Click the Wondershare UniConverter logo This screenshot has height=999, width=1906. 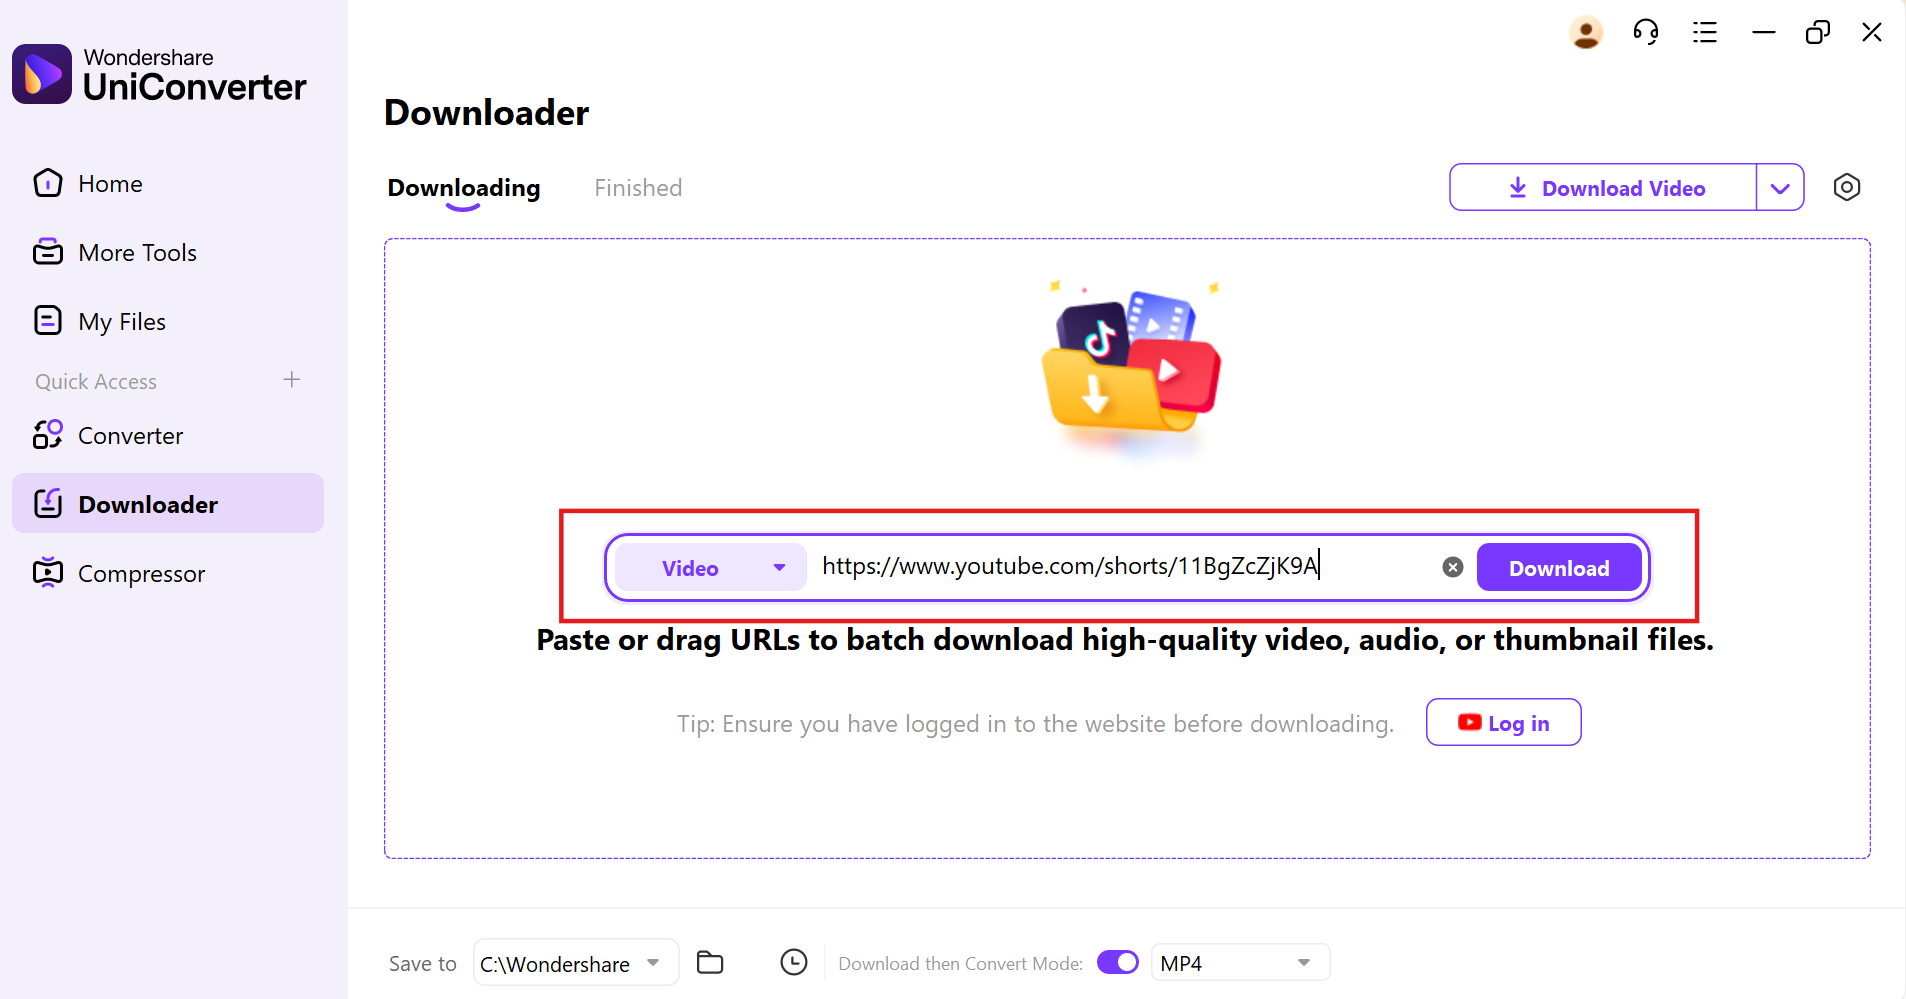click(x=160, y=74)
